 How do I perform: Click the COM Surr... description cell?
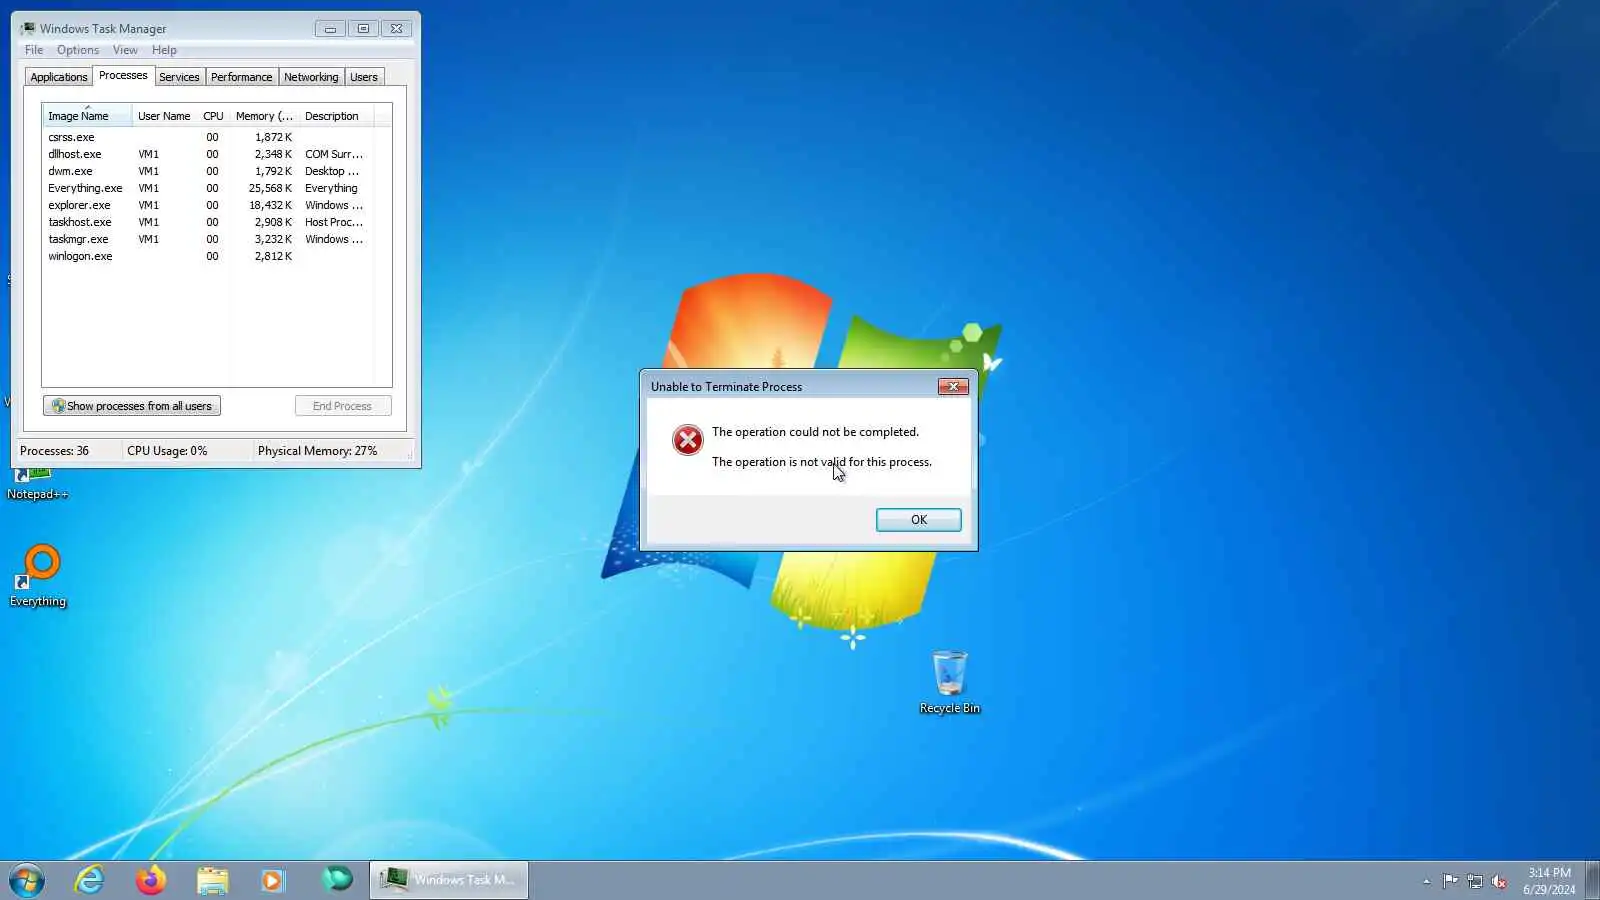tap(334, 154)
